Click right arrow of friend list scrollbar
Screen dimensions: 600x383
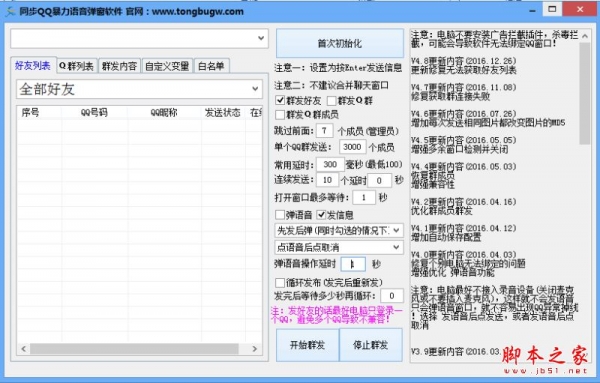(x=255, y=349)
